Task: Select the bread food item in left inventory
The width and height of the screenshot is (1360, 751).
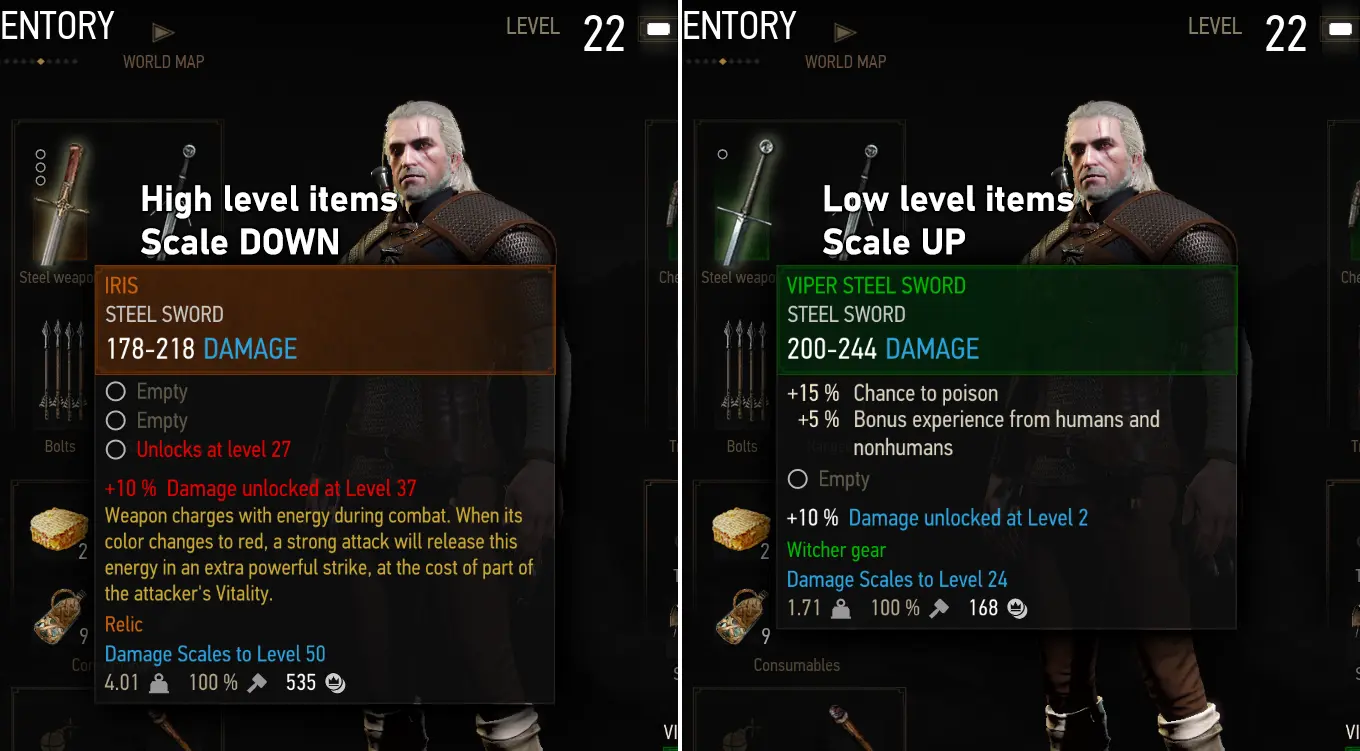Action: coord(60,530)
